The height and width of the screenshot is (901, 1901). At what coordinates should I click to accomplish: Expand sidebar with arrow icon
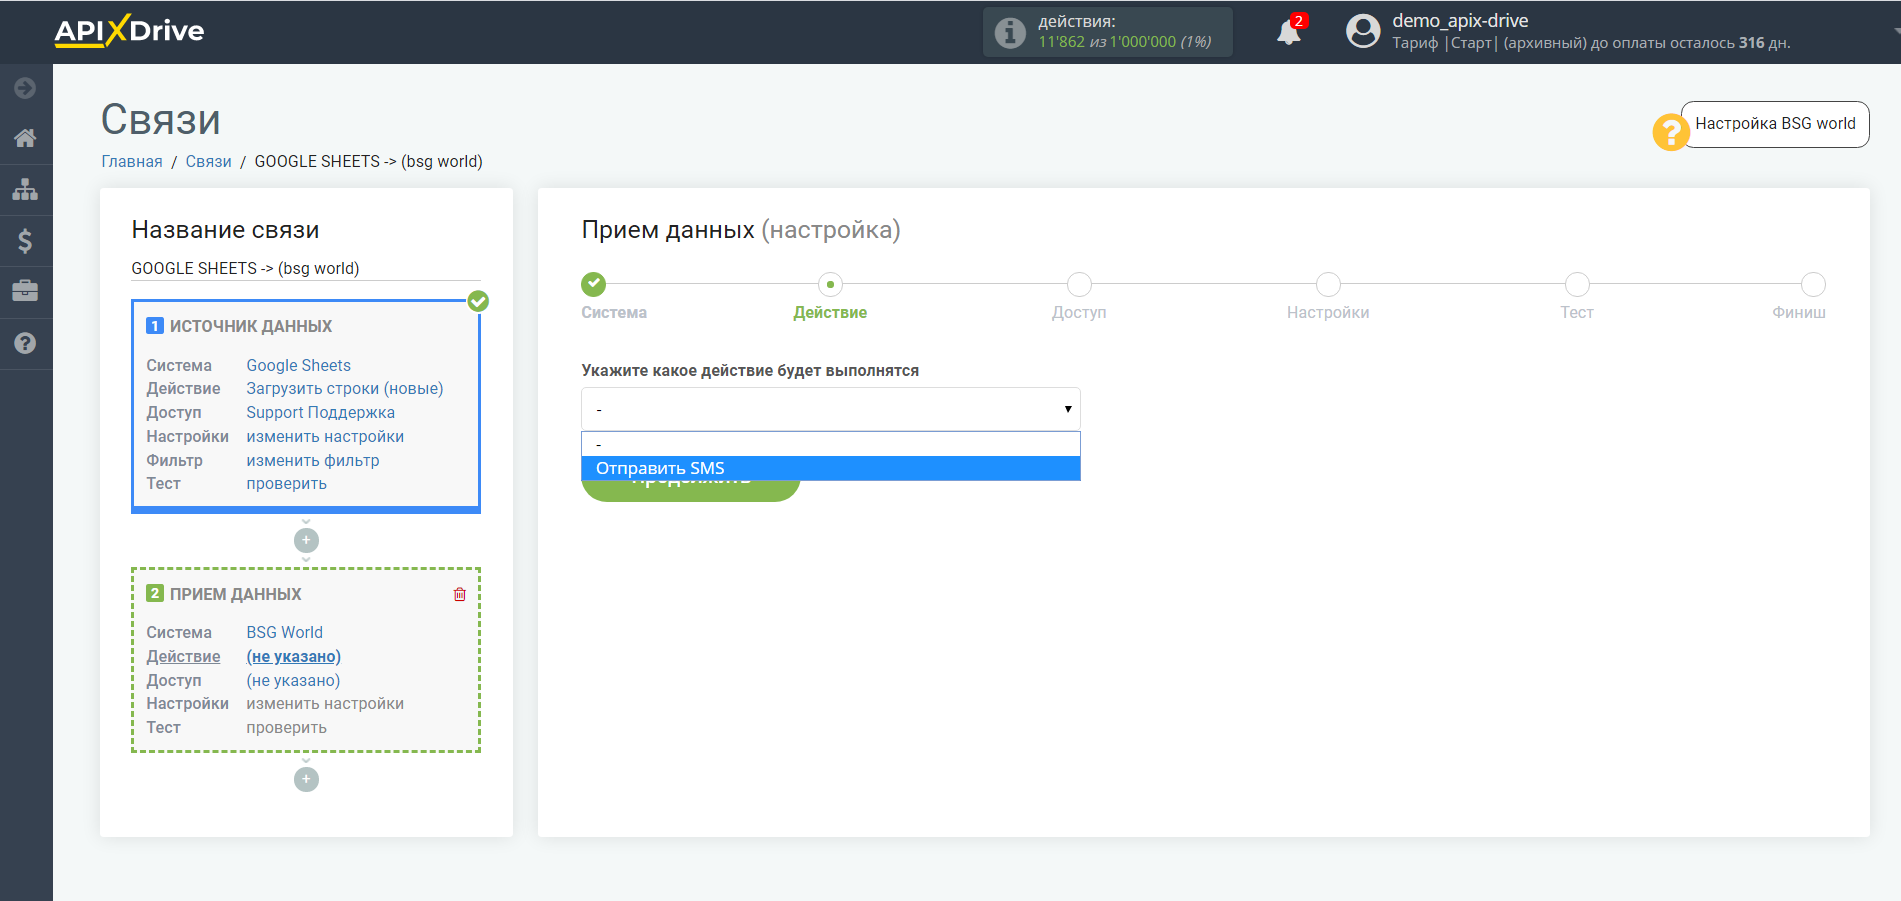click(x=25, y=88)
